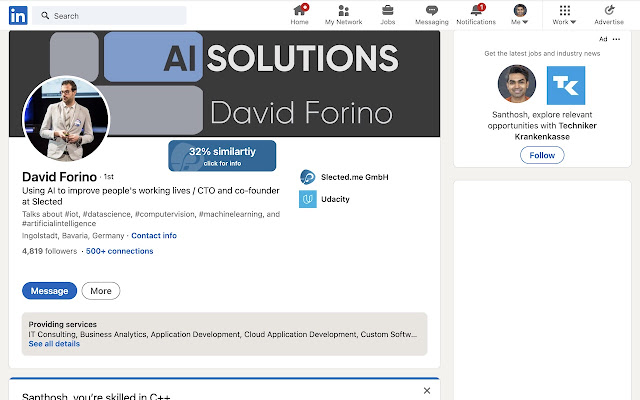Click 'Get the latest jobs and industry news'
This screenshot has width=640, height=400.
point(542,53)
